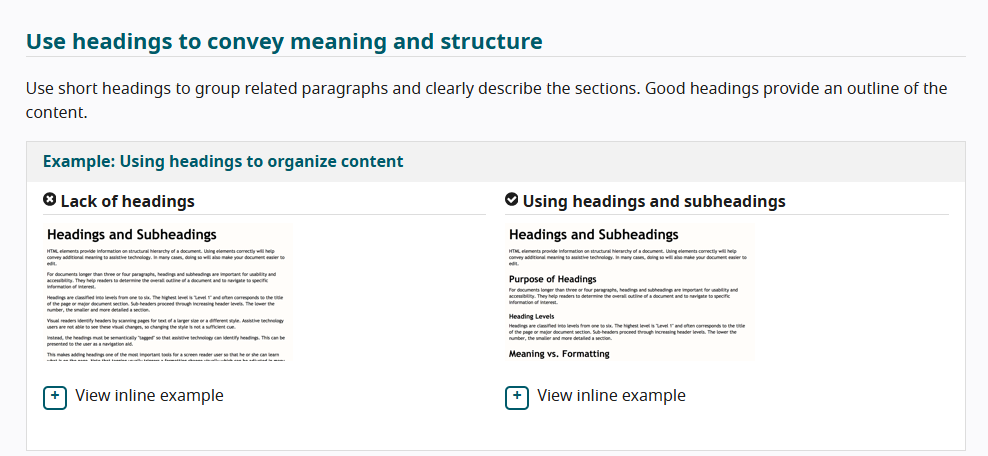
Task: Click Purpose of Headings in the right sample
Action: click(553, 279)
